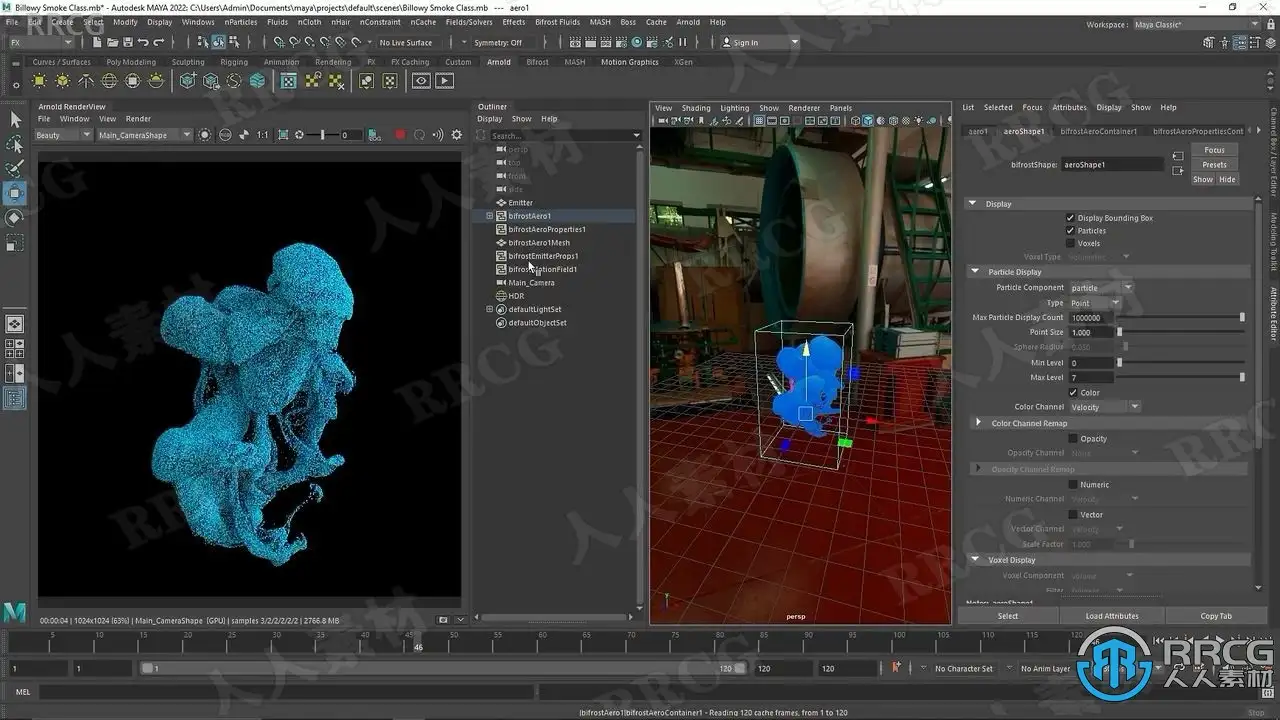This screenshot has height=720, width=1280.
Task: Click the undo icon in the status line
Action: tap(143, 42)
